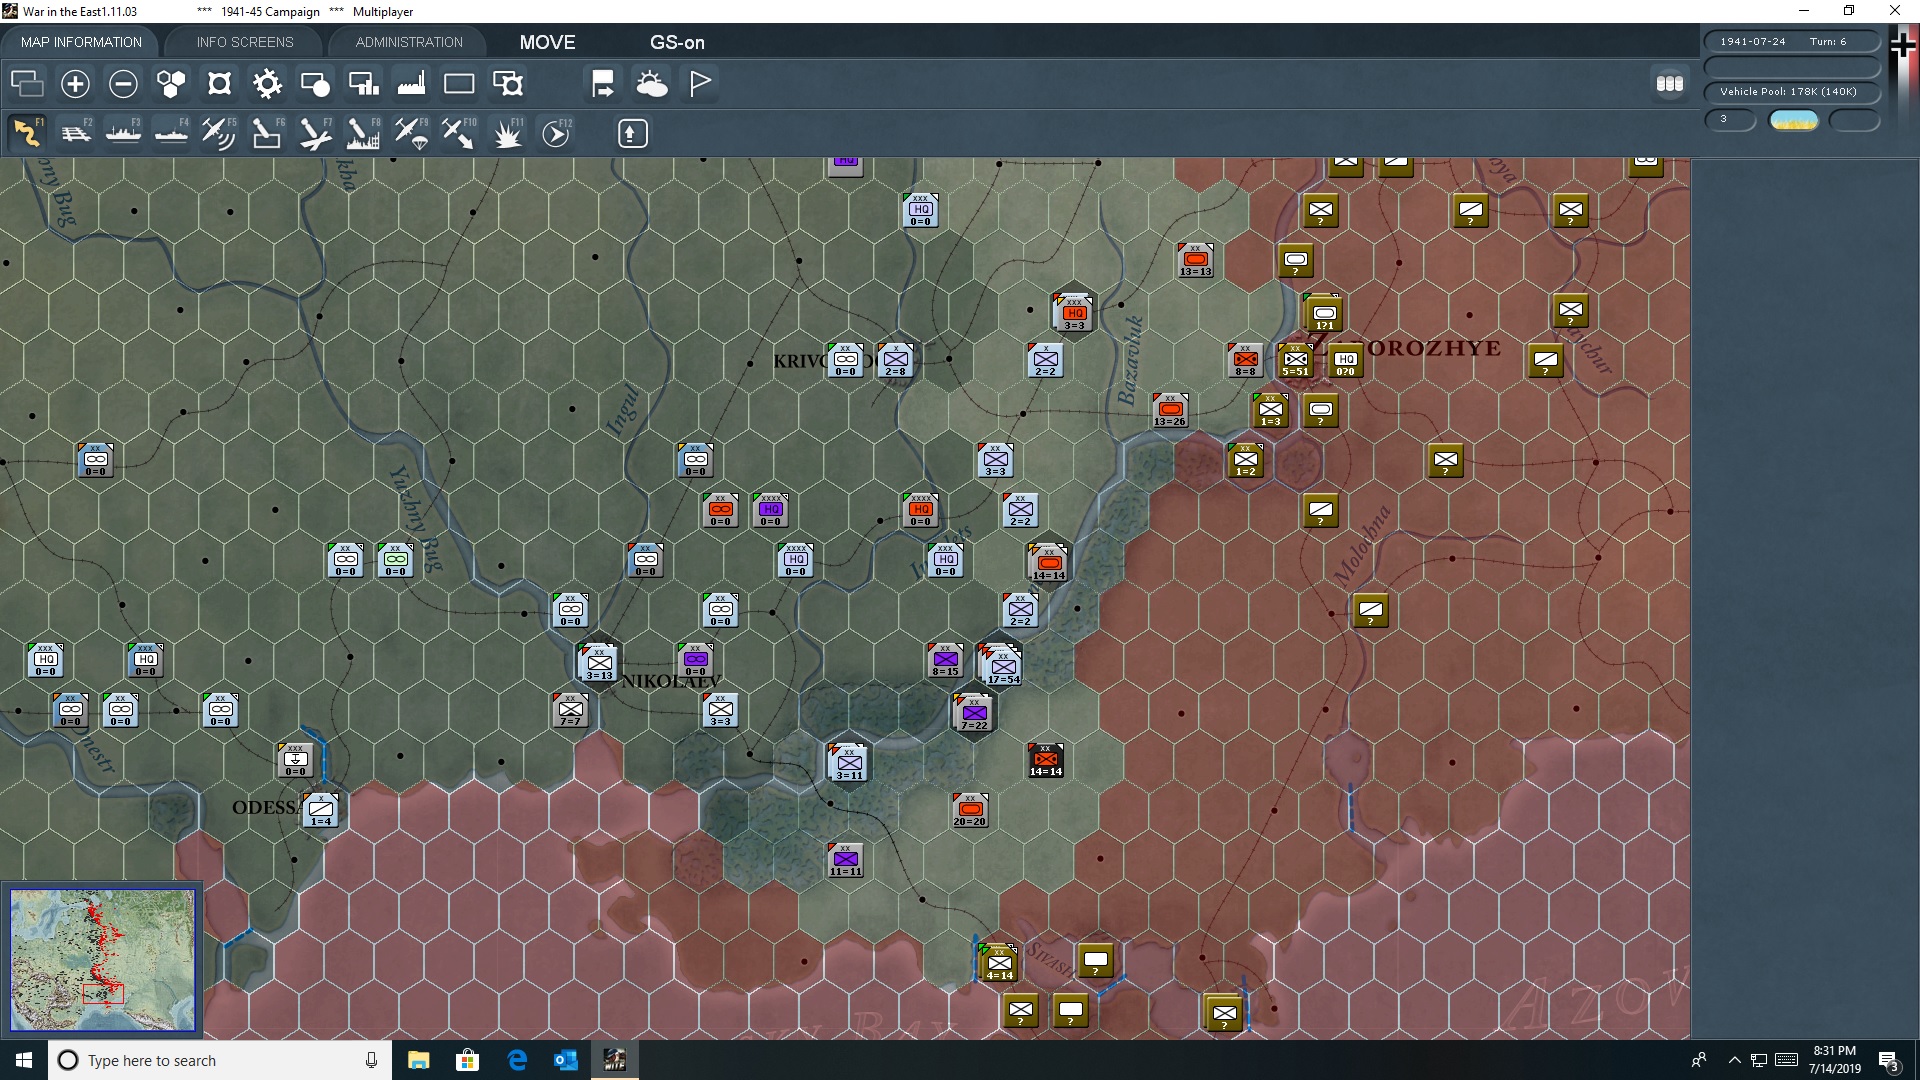Choose air reconnaissance mission F5

(217, 132)
